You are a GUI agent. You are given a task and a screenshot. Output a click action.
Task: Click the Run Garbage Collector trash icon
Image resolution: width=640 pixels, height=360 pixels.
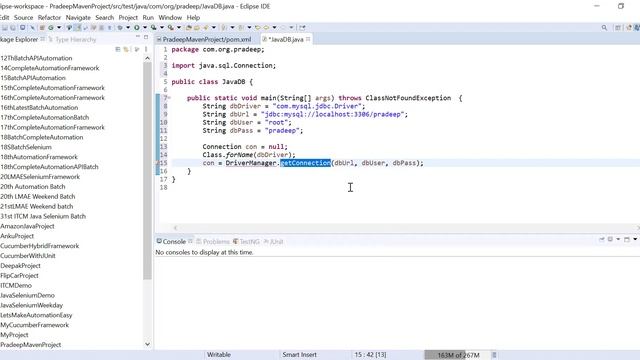(494, 355)
